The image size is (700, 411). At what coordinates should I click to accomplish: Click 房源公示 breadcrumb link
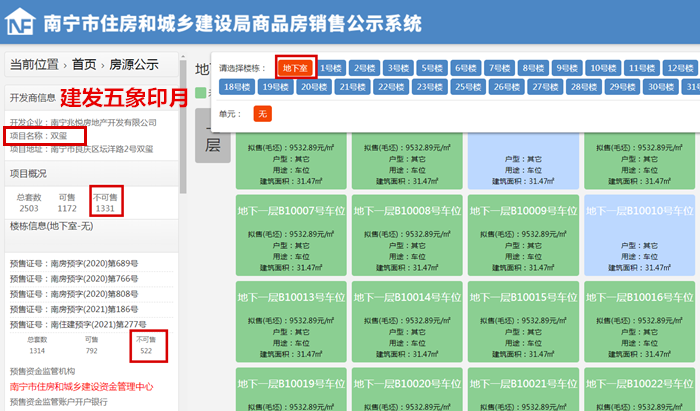pyautogui.click(x=134, y=65)
